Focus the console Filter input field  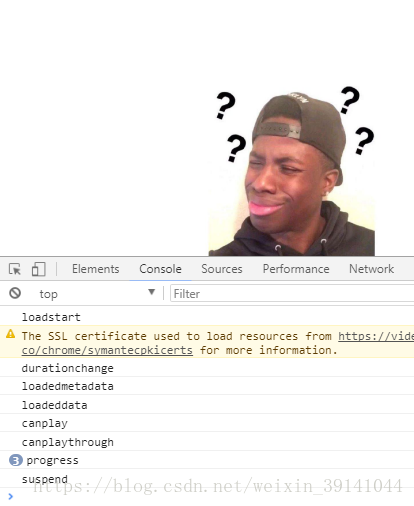coord(292,294)
